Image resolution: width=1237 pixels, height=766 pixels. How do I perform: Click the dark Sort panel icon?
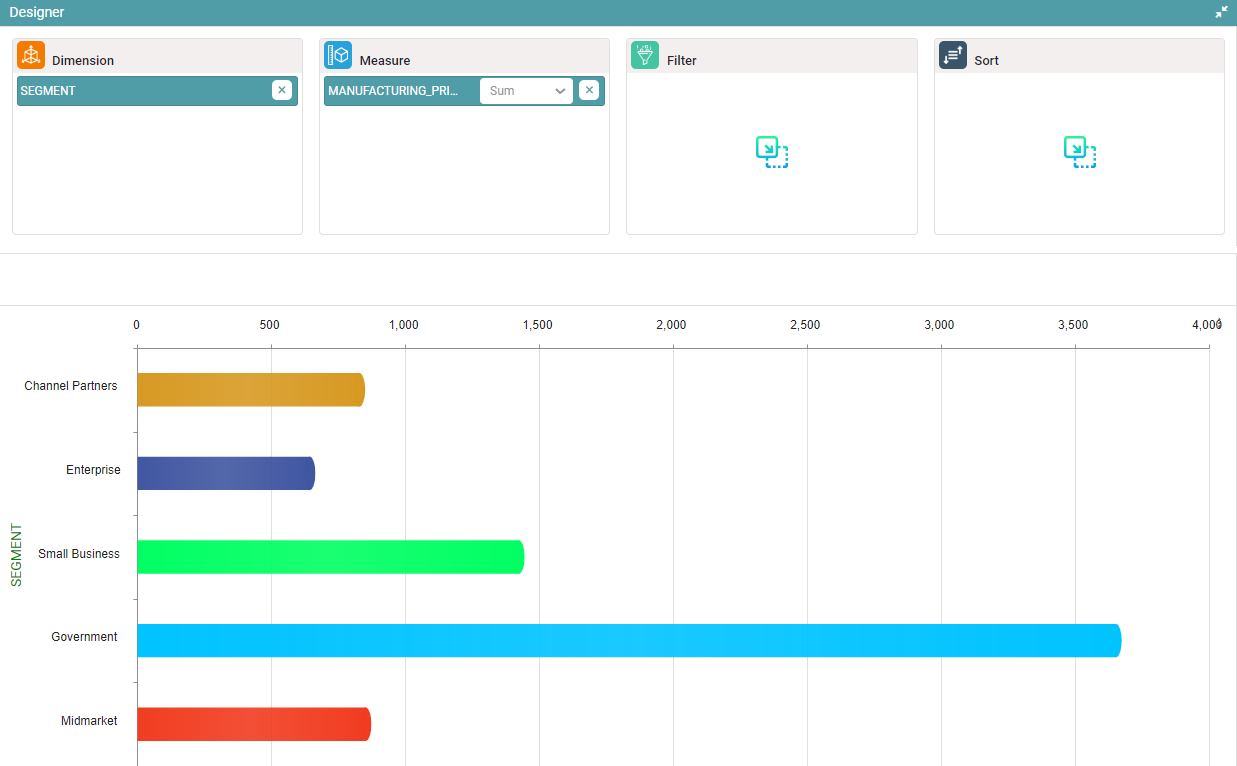point(953,56)
